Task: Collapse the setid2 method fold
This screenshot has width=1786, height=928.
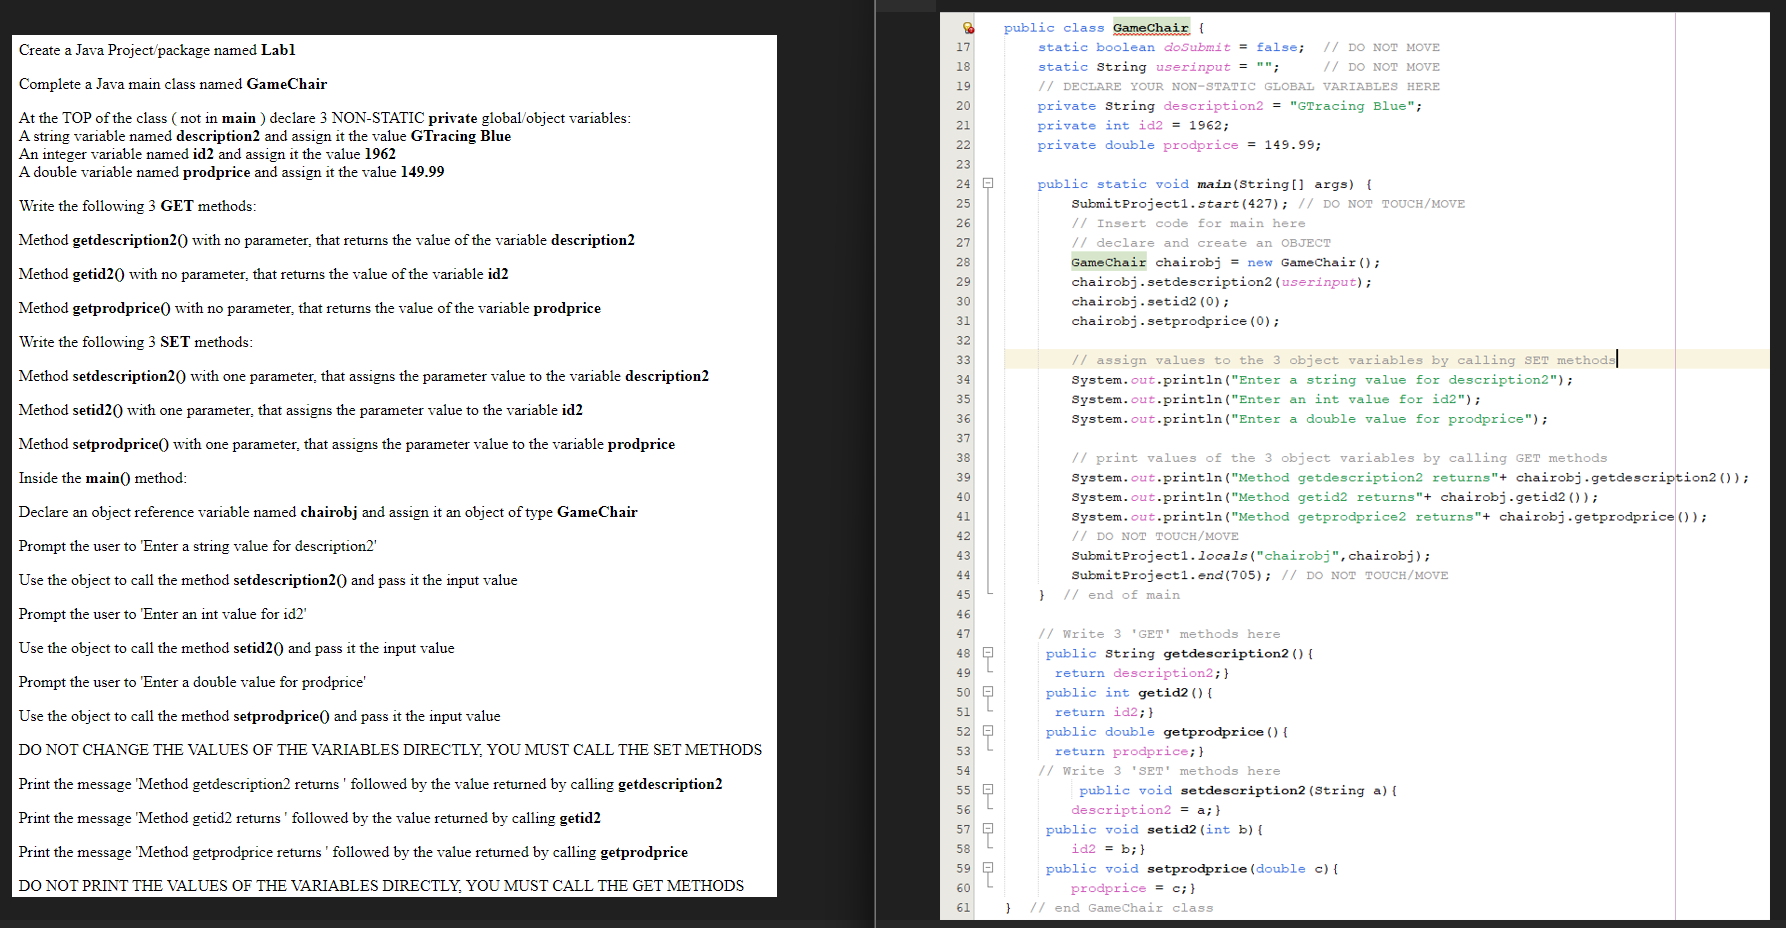Action: click(x=986, y=828)
